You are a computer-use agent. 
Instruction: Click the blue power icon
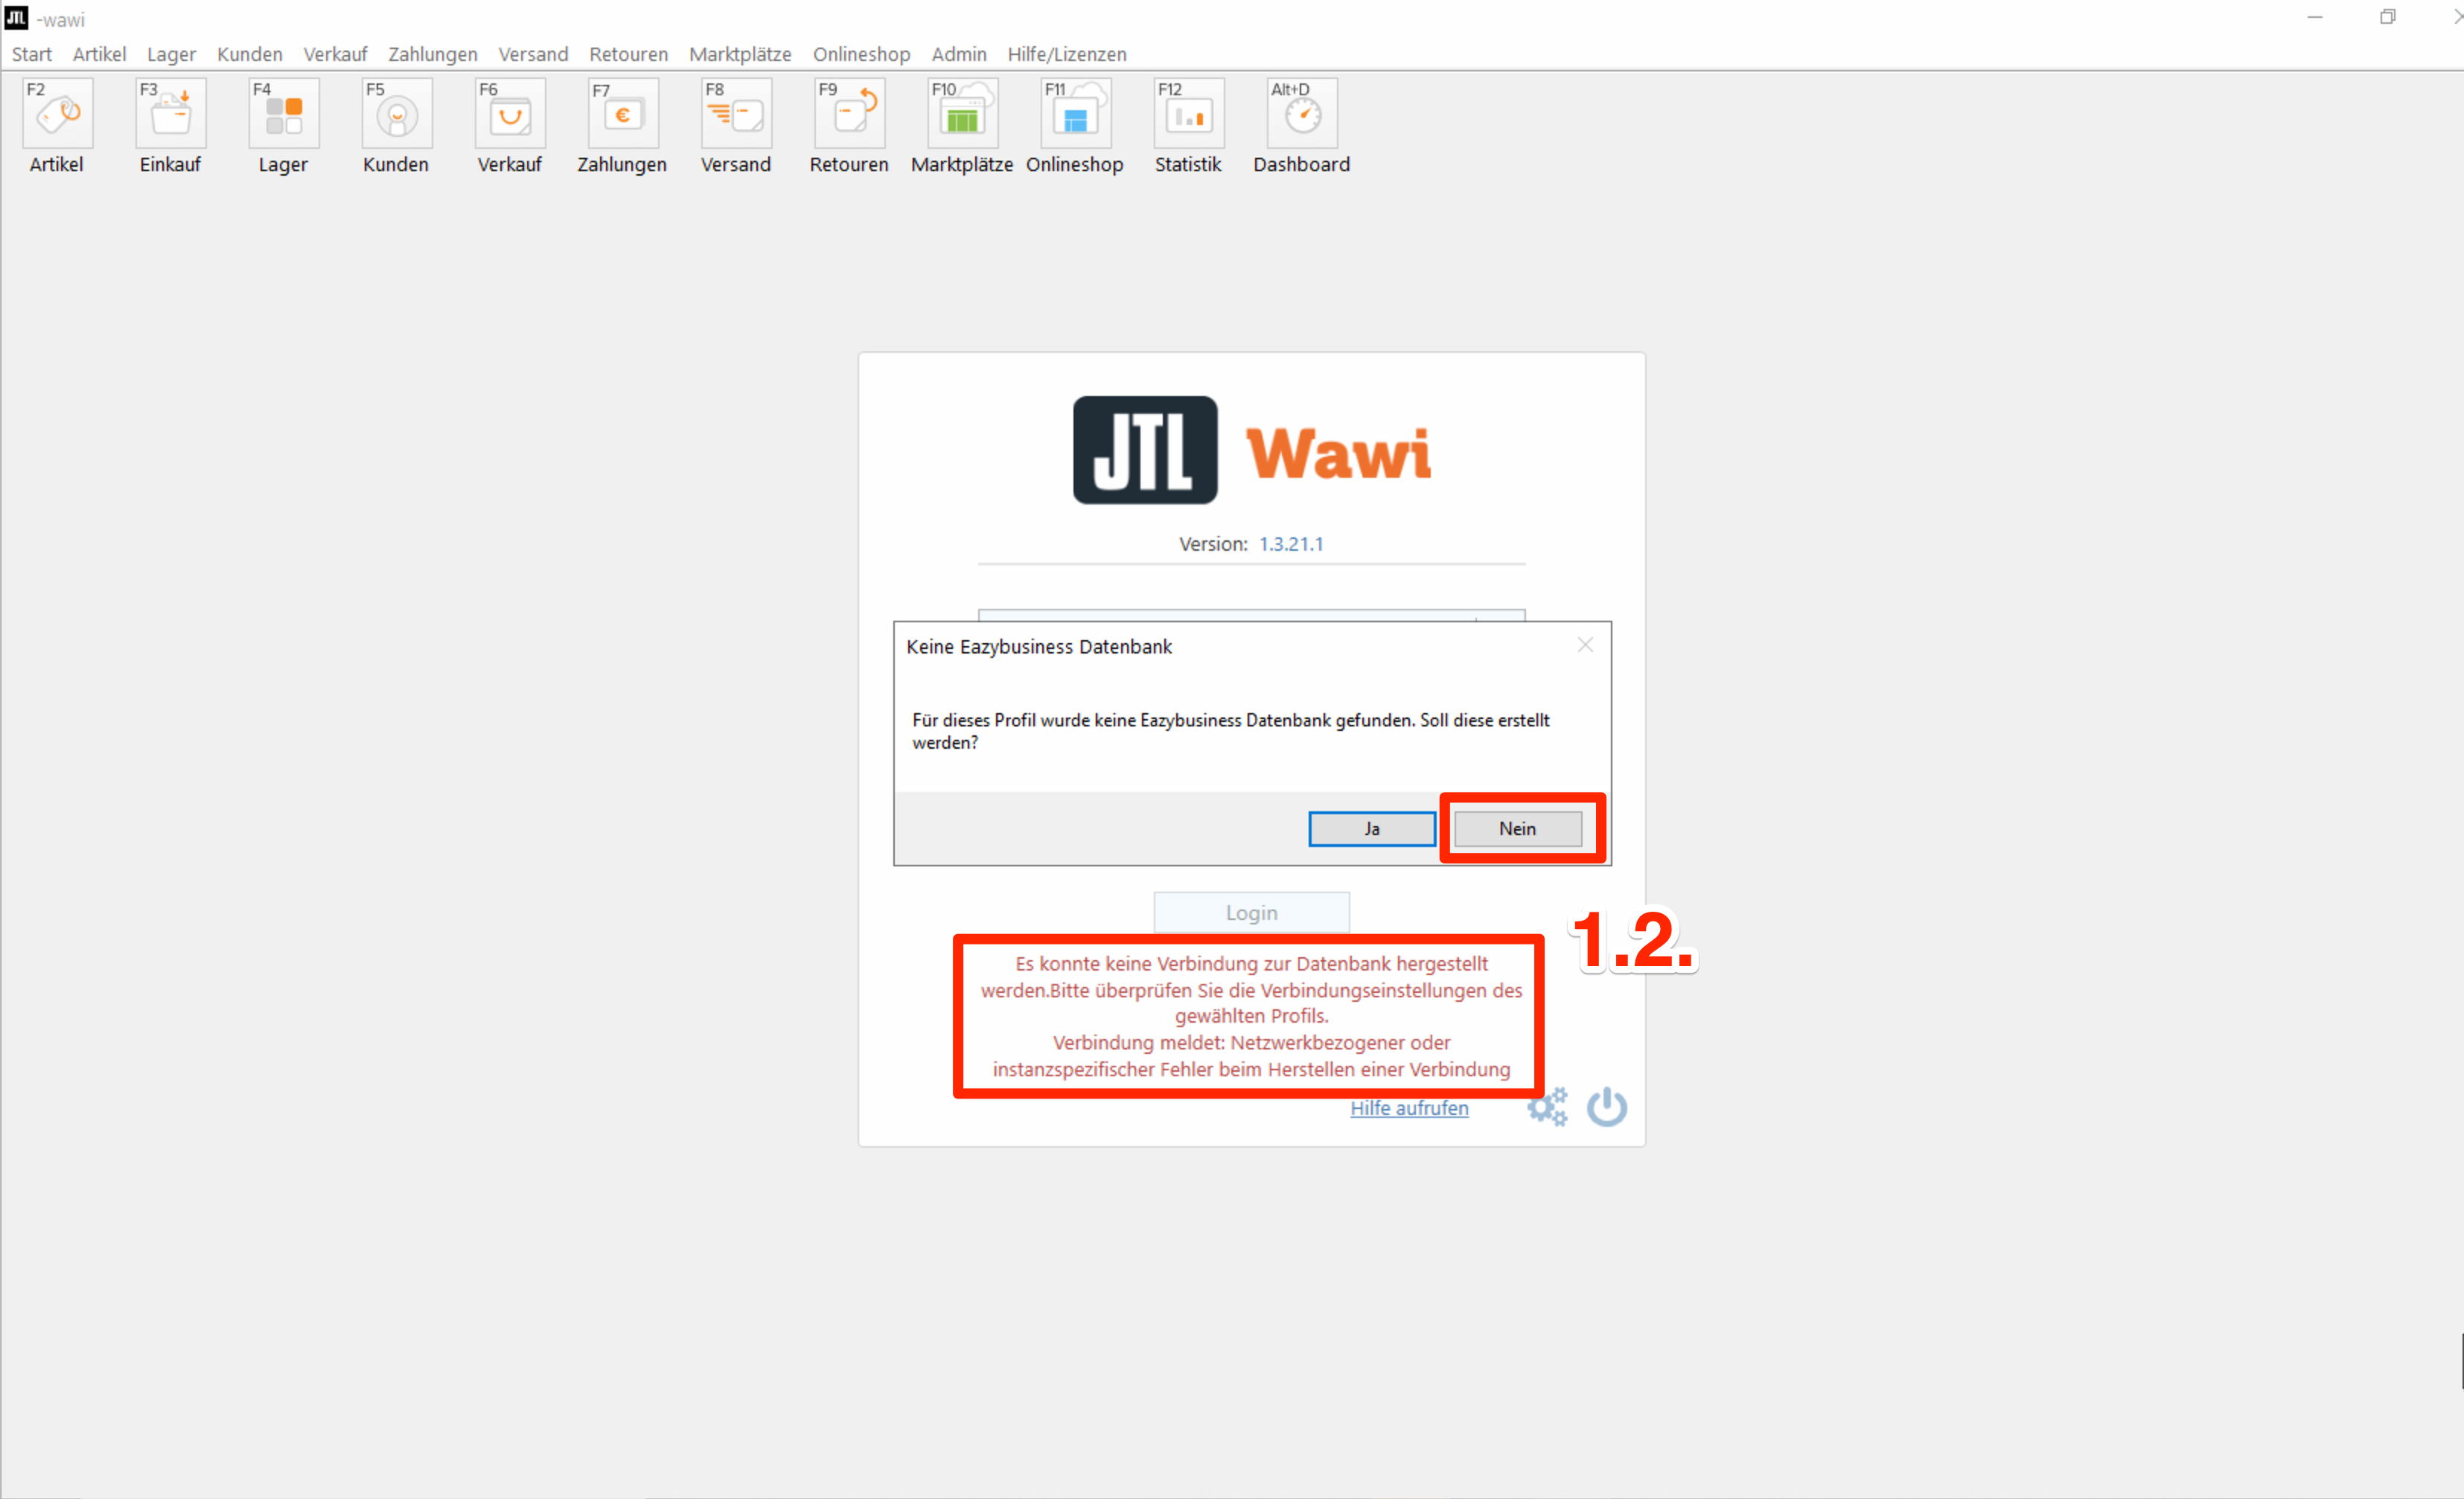click(x=1606, y=1107)
